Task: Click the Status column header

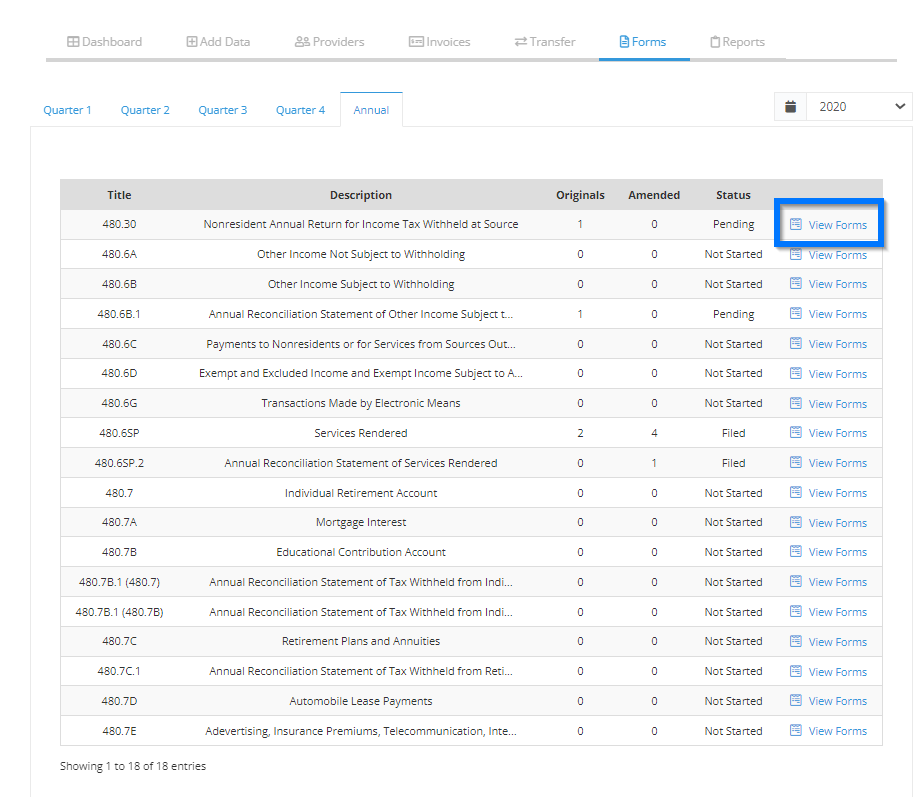Action: tap(733, 195)
